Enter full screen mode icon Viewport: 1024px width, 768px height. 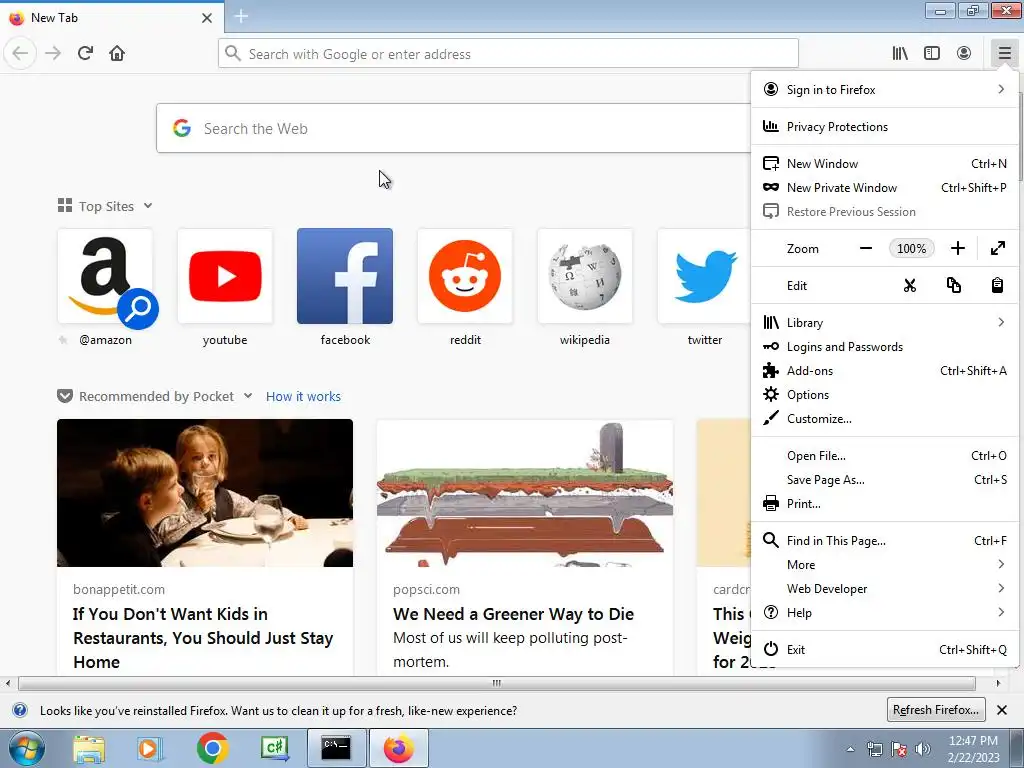click(997, 248)
